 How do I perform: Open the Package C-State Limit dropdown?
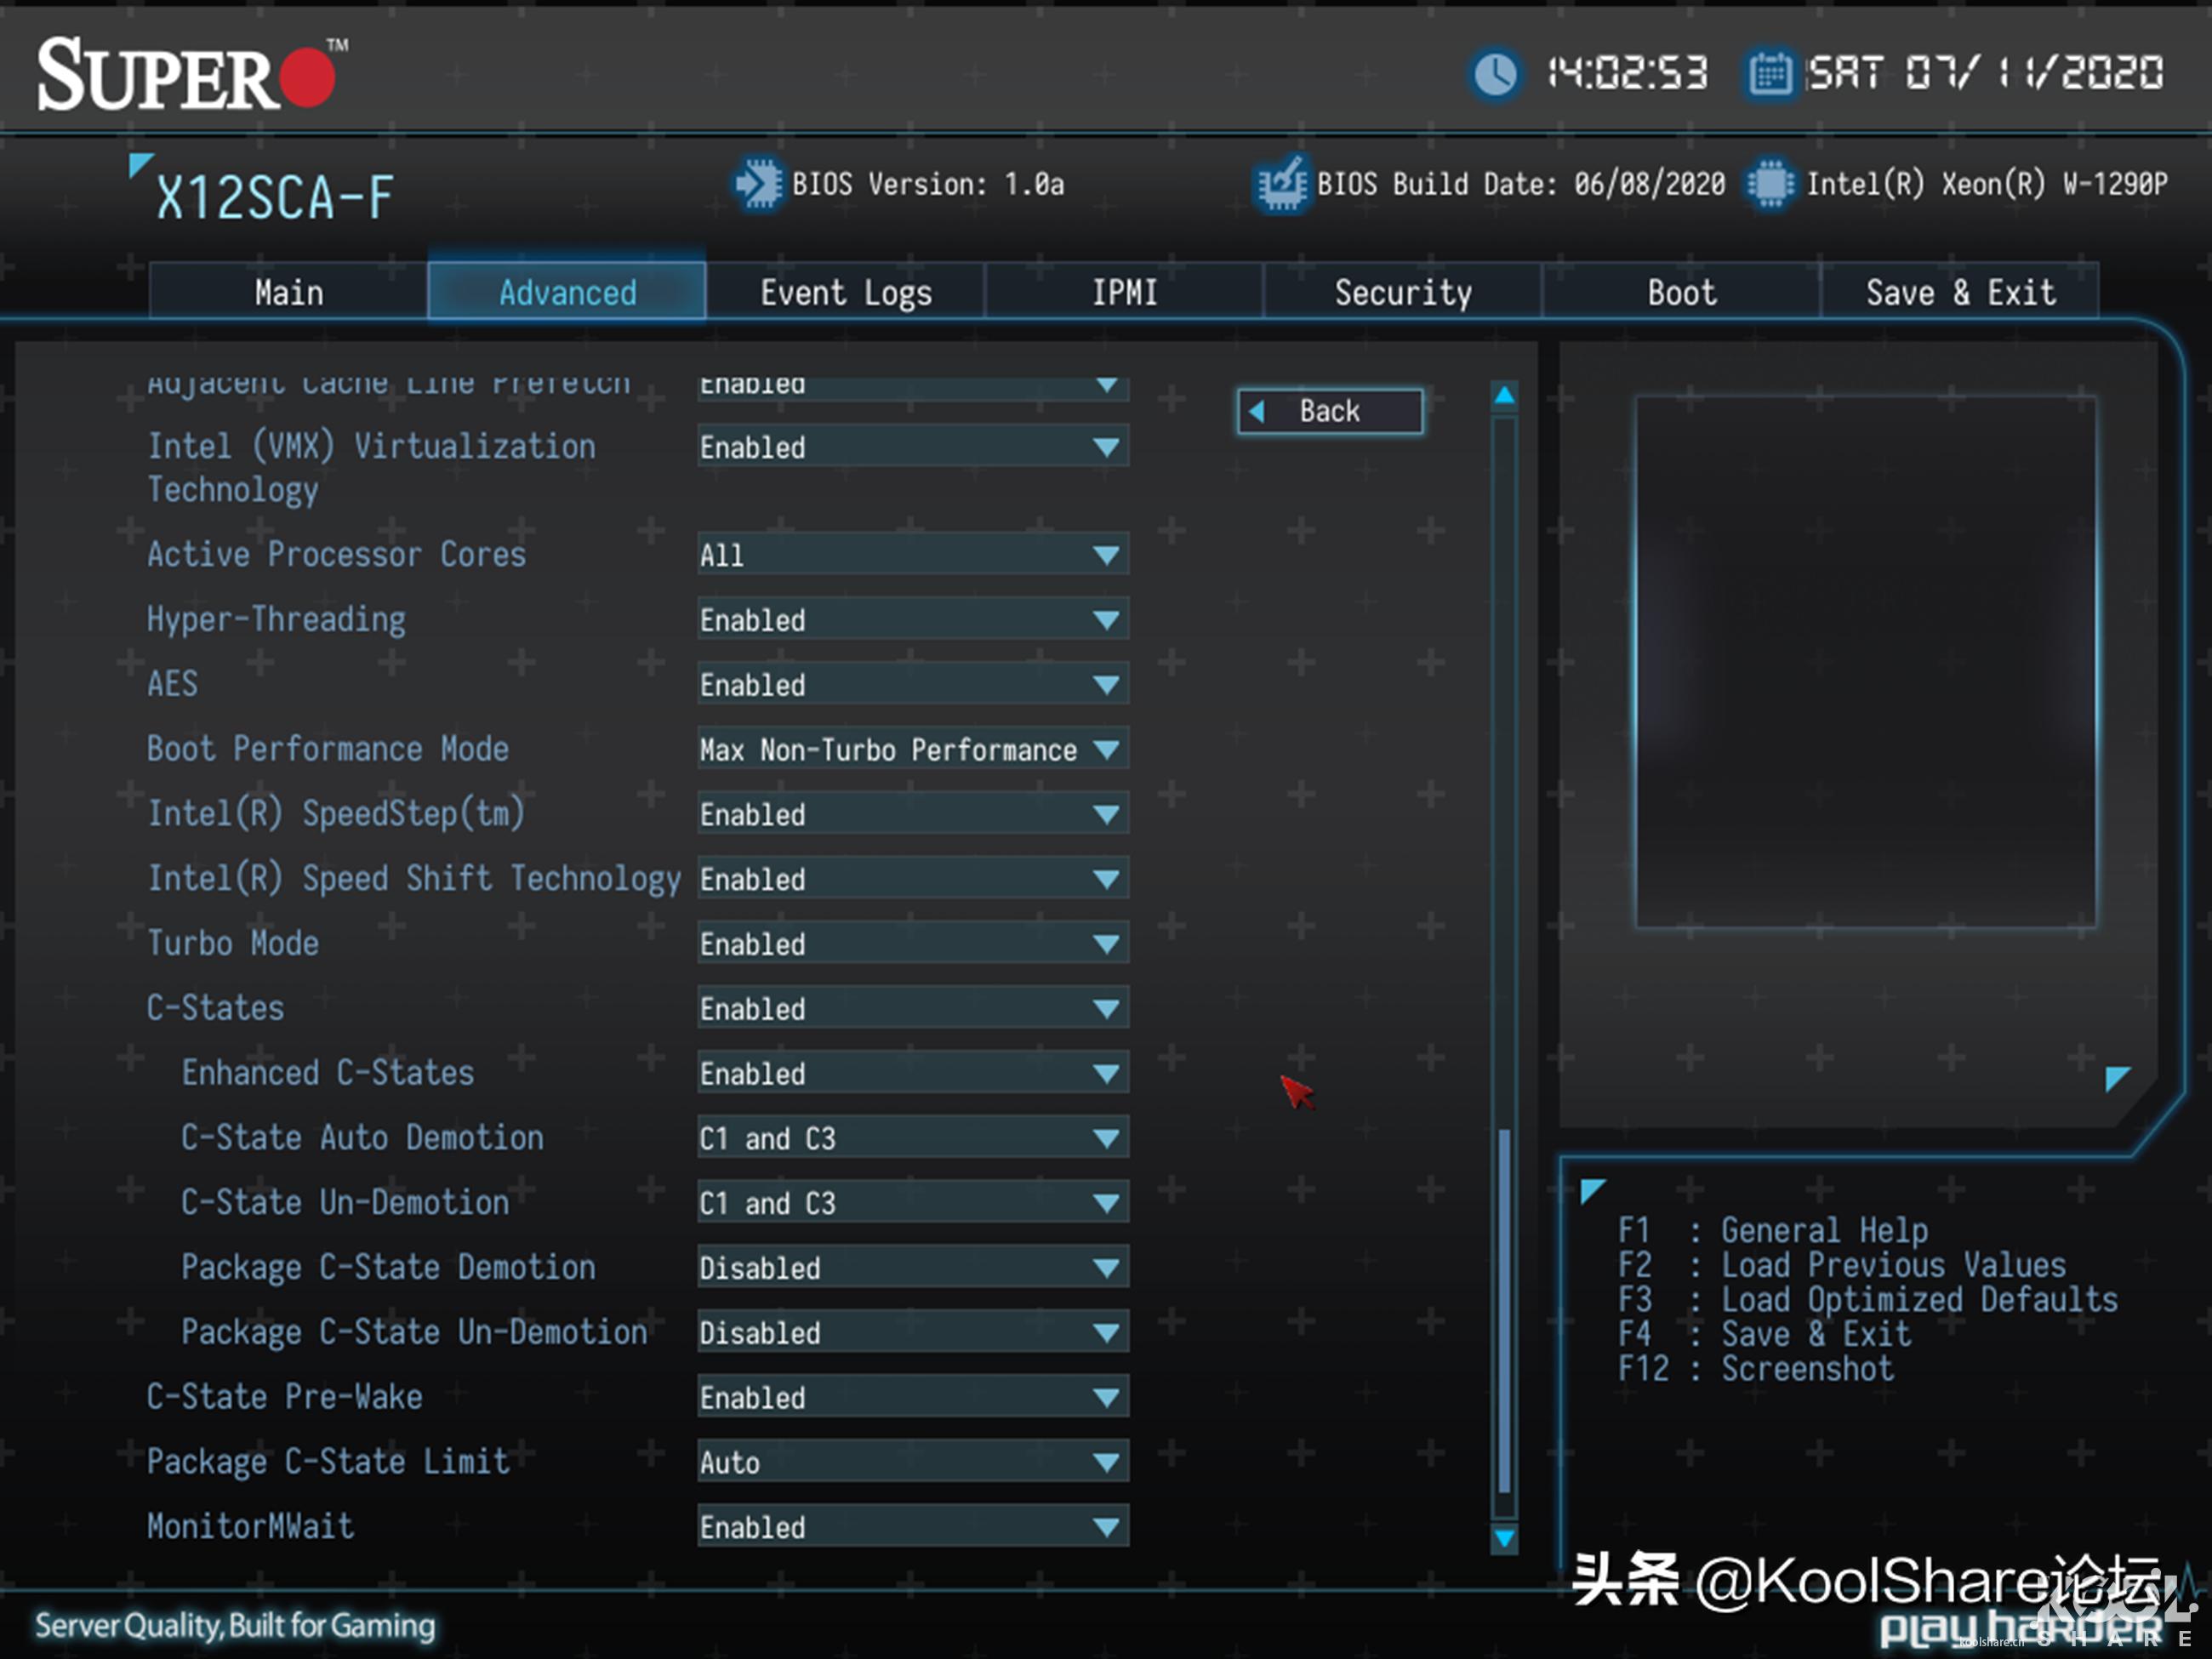pyautogui.click(x=912, y=1462)
